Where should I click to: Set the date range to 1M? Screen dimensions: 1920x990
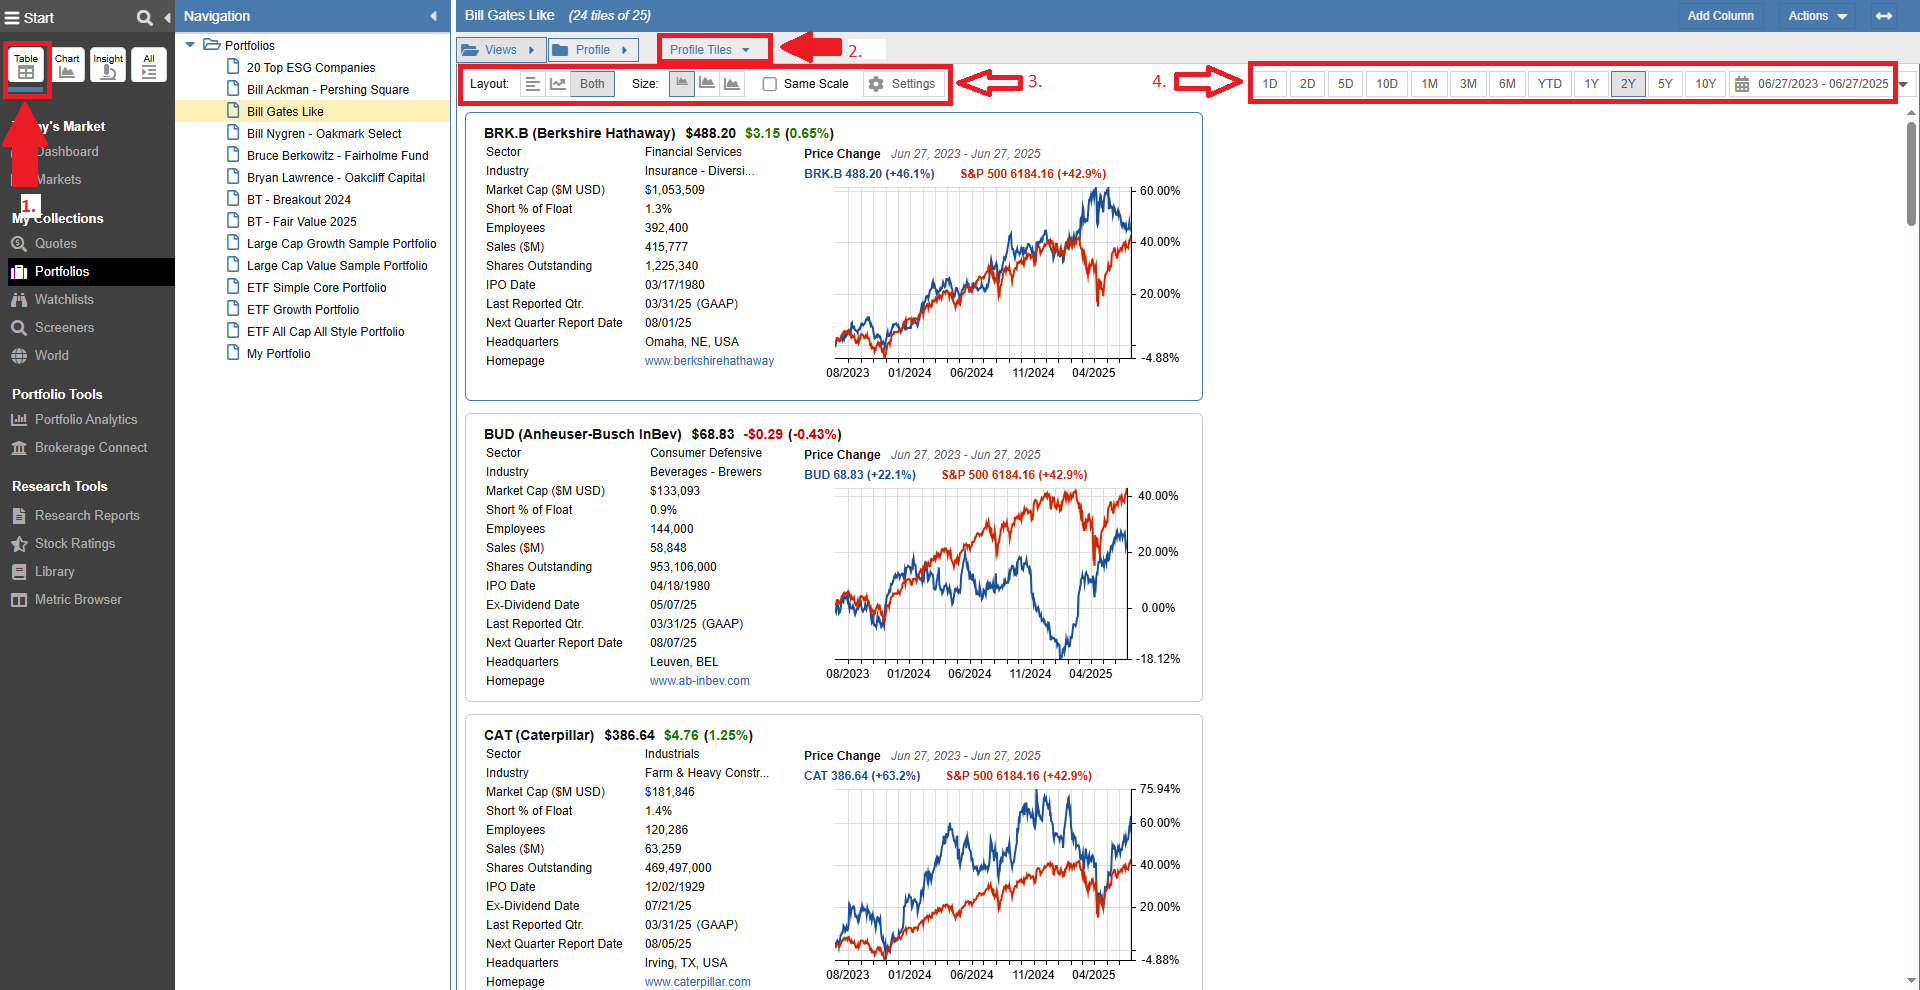pos(1430,84)
